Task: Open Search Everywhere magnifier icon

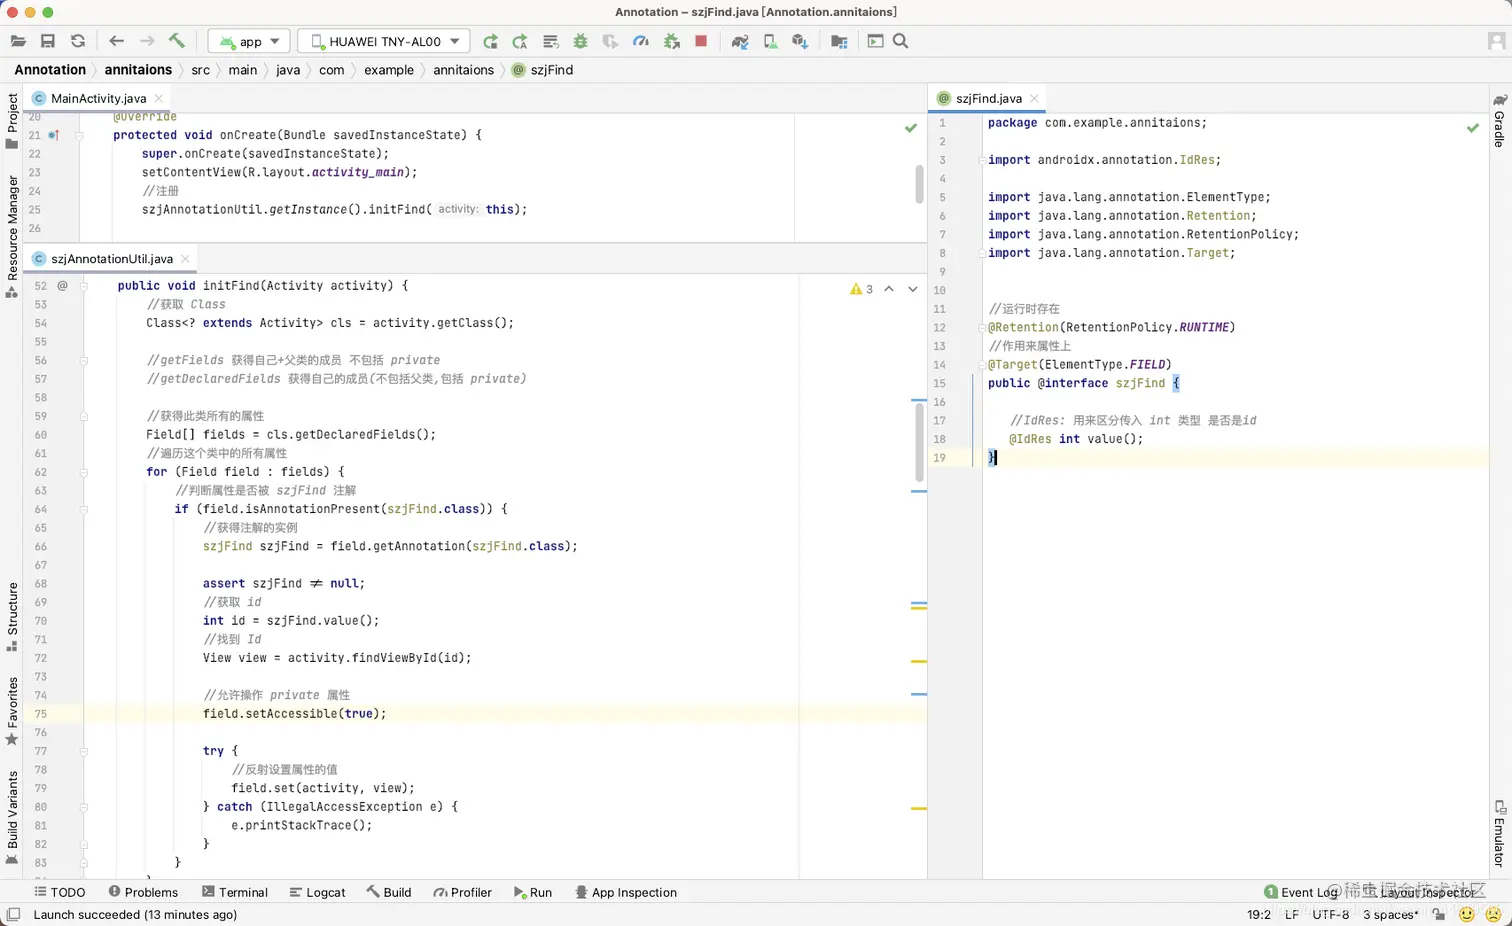Action: tap(900, 41)
